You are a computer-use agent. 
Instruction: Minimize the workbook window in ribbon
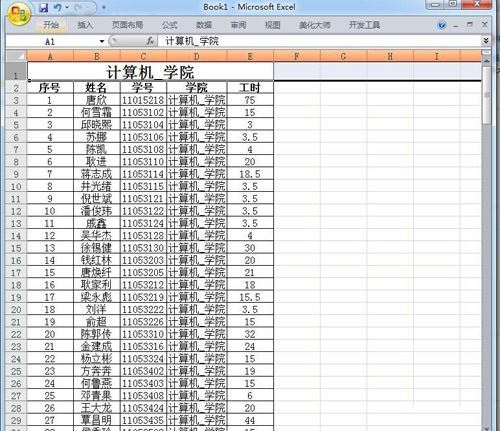click(x=456, y=25)
